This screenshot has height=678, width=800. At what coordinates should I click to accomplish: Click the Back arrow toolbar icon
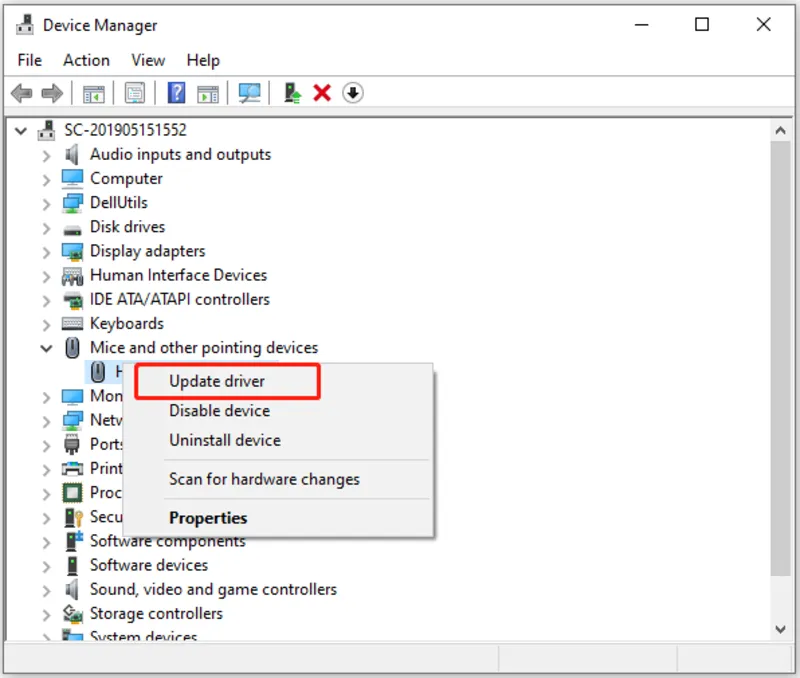21,93
